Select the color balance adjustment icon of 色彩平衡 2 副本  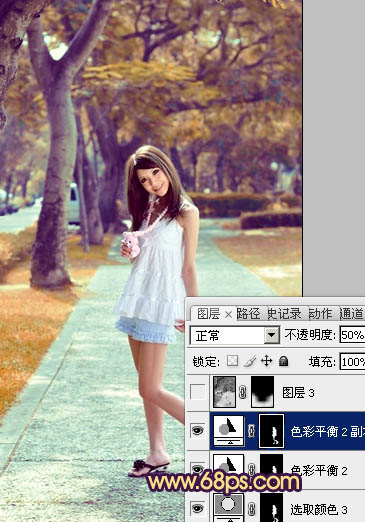(x=228, y=430)
